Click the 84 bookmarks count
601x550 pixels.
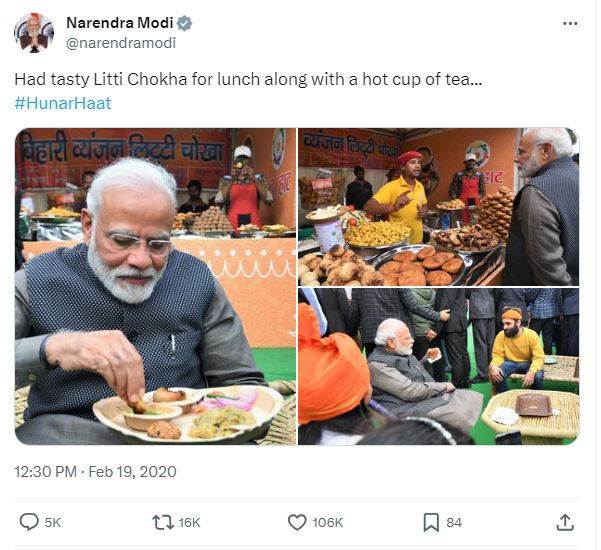[454, 522]
